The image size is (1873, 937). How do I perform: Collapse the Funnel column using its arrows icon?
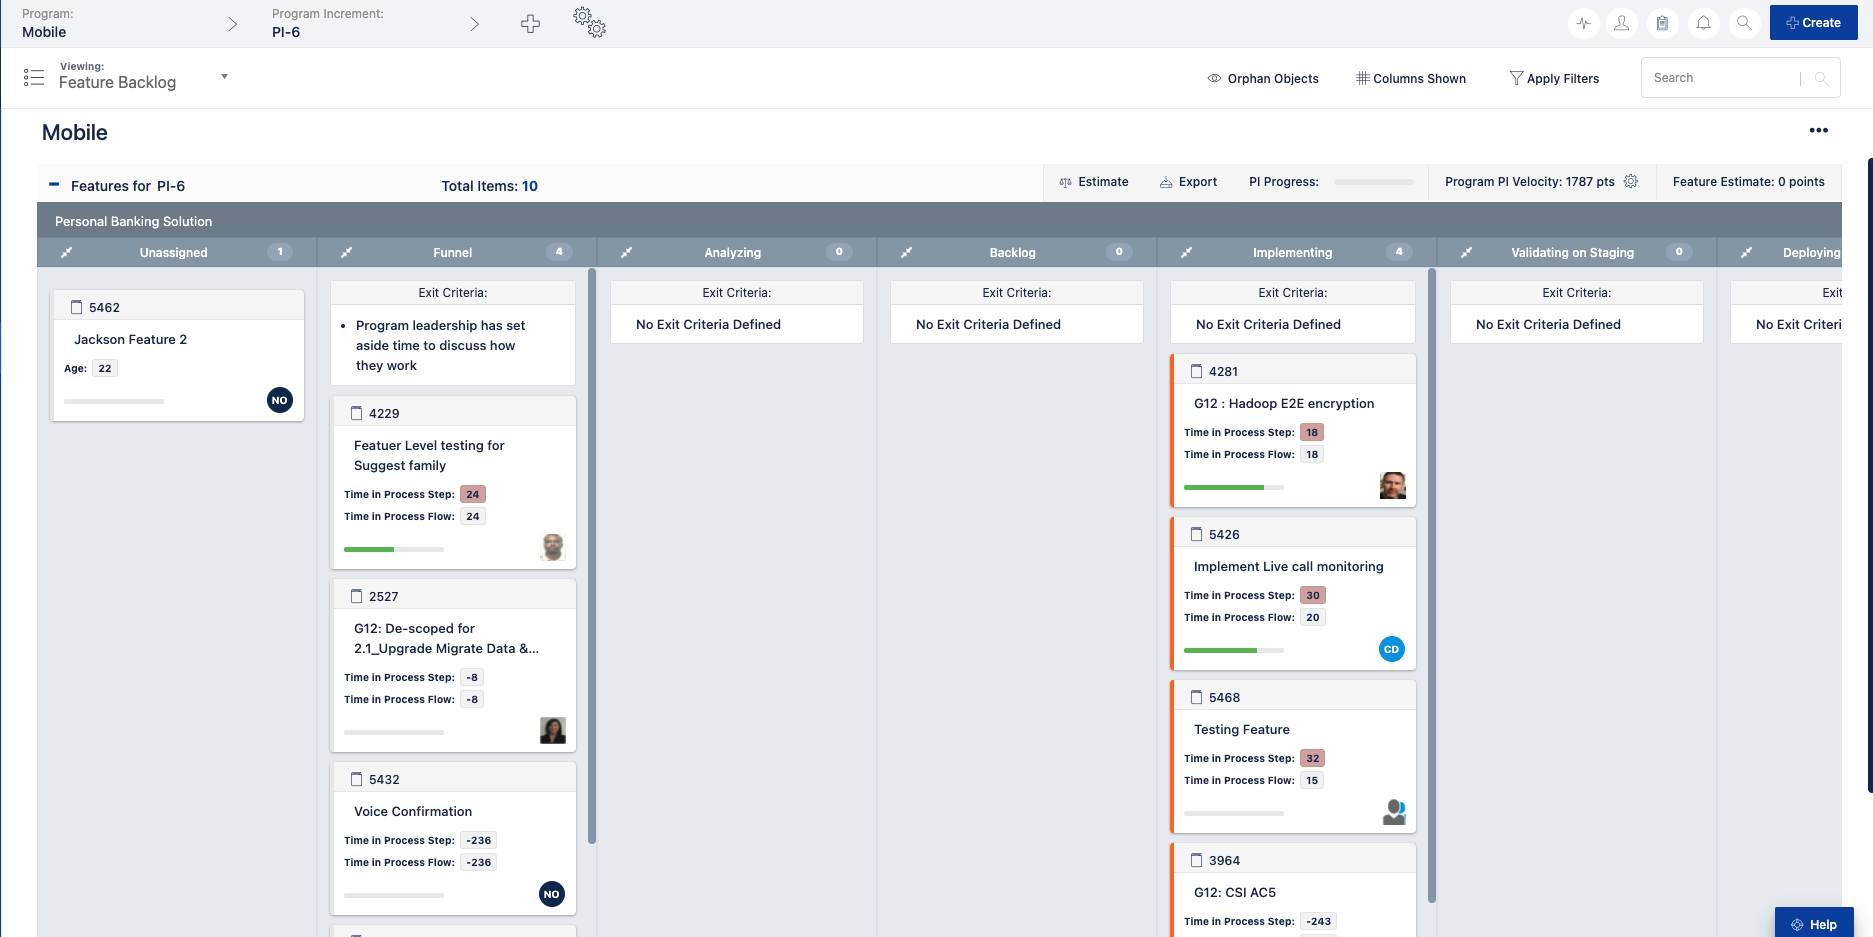[346, 252]
